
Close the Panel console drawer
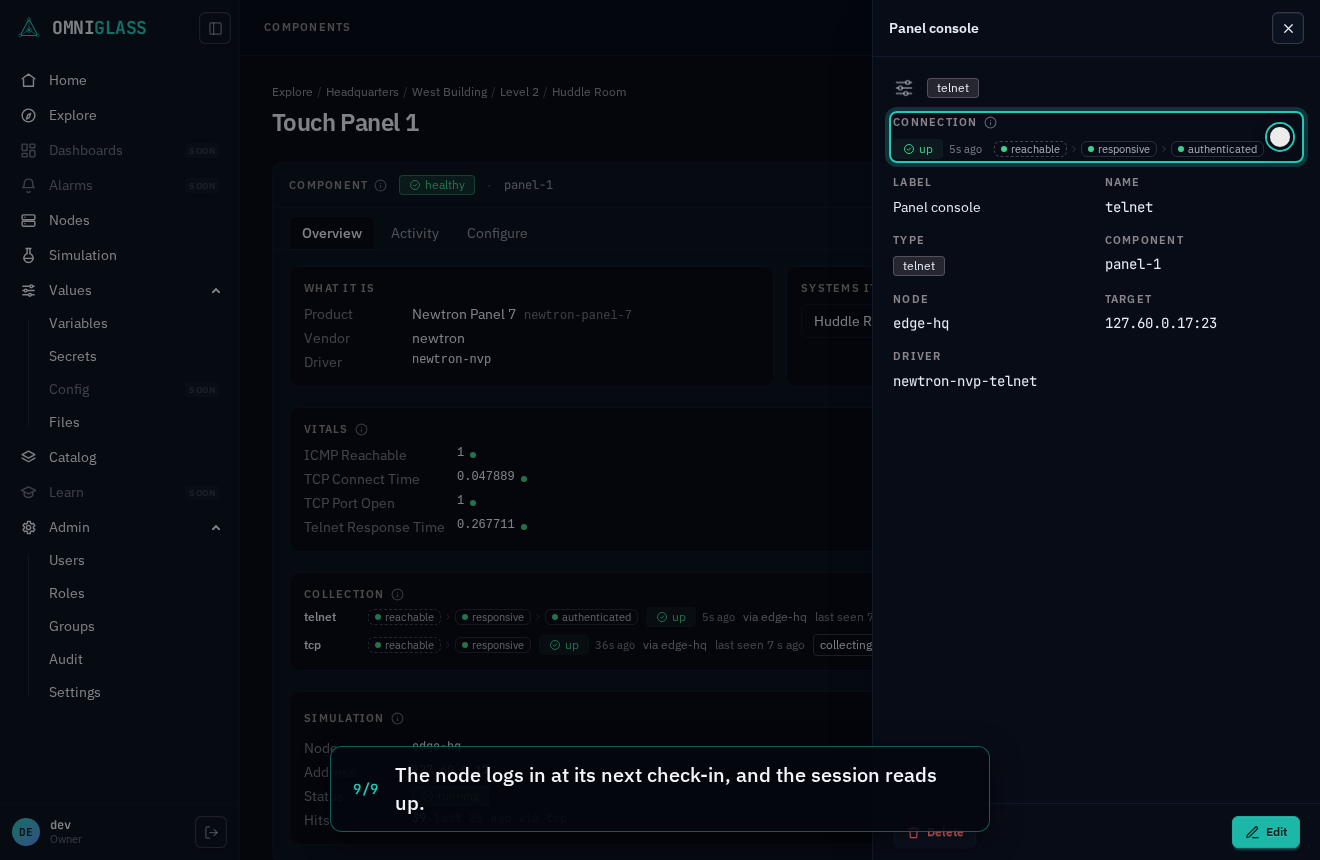(1288, 28)
